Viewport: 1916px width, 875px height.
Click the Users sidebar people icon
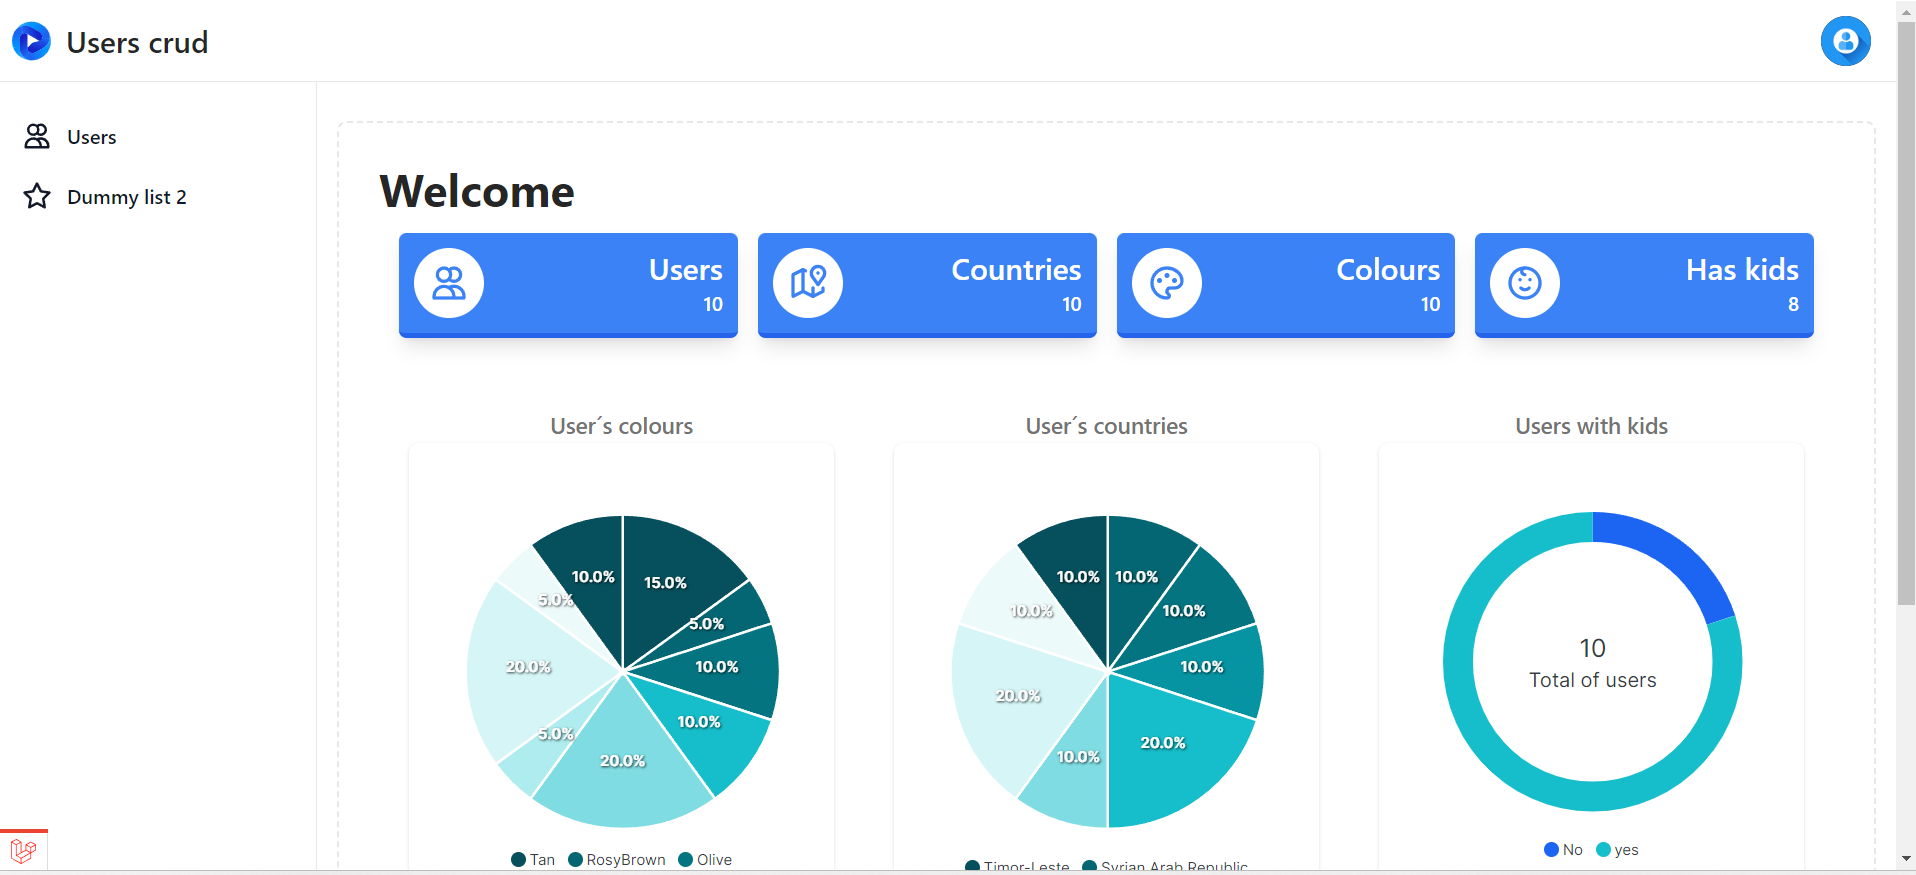pos(37,136)
